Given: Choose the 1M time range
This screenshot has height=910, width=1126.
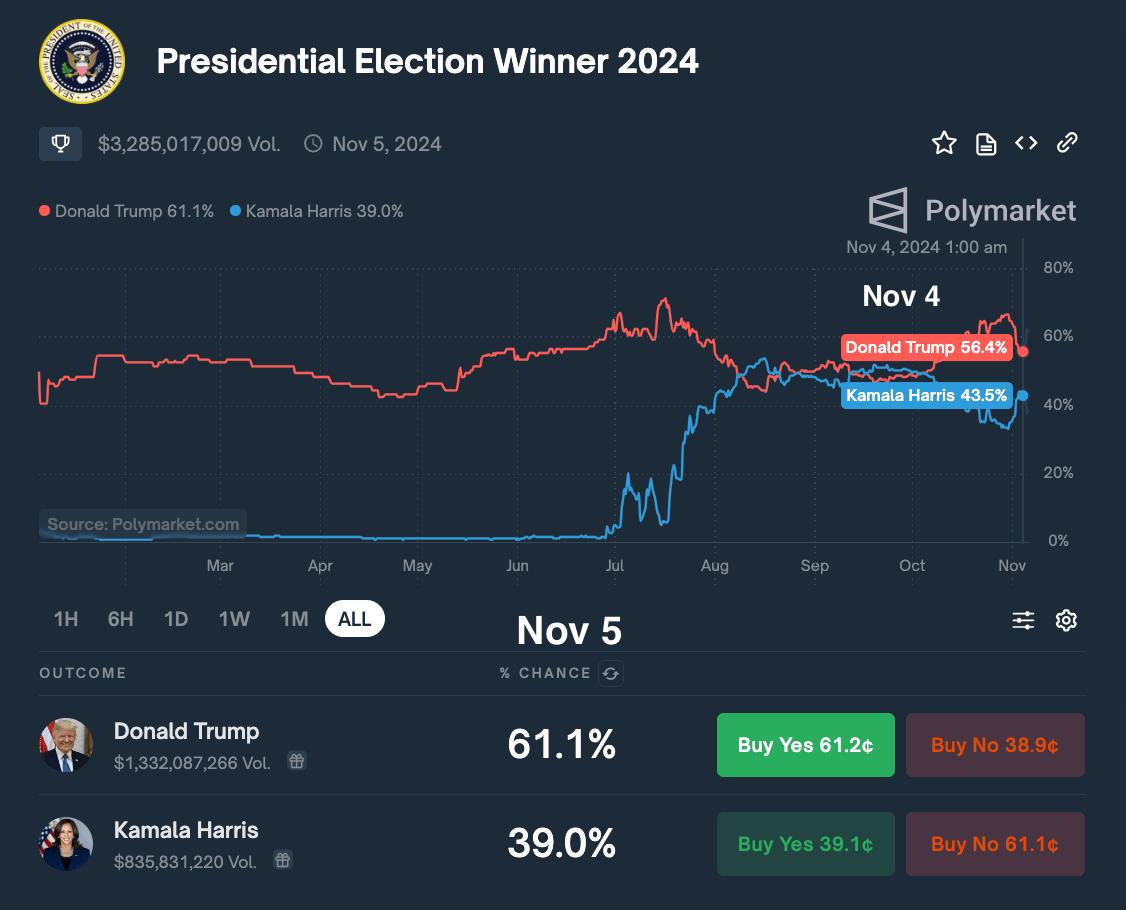Looking at the screenshot, I should coord(294,619).
